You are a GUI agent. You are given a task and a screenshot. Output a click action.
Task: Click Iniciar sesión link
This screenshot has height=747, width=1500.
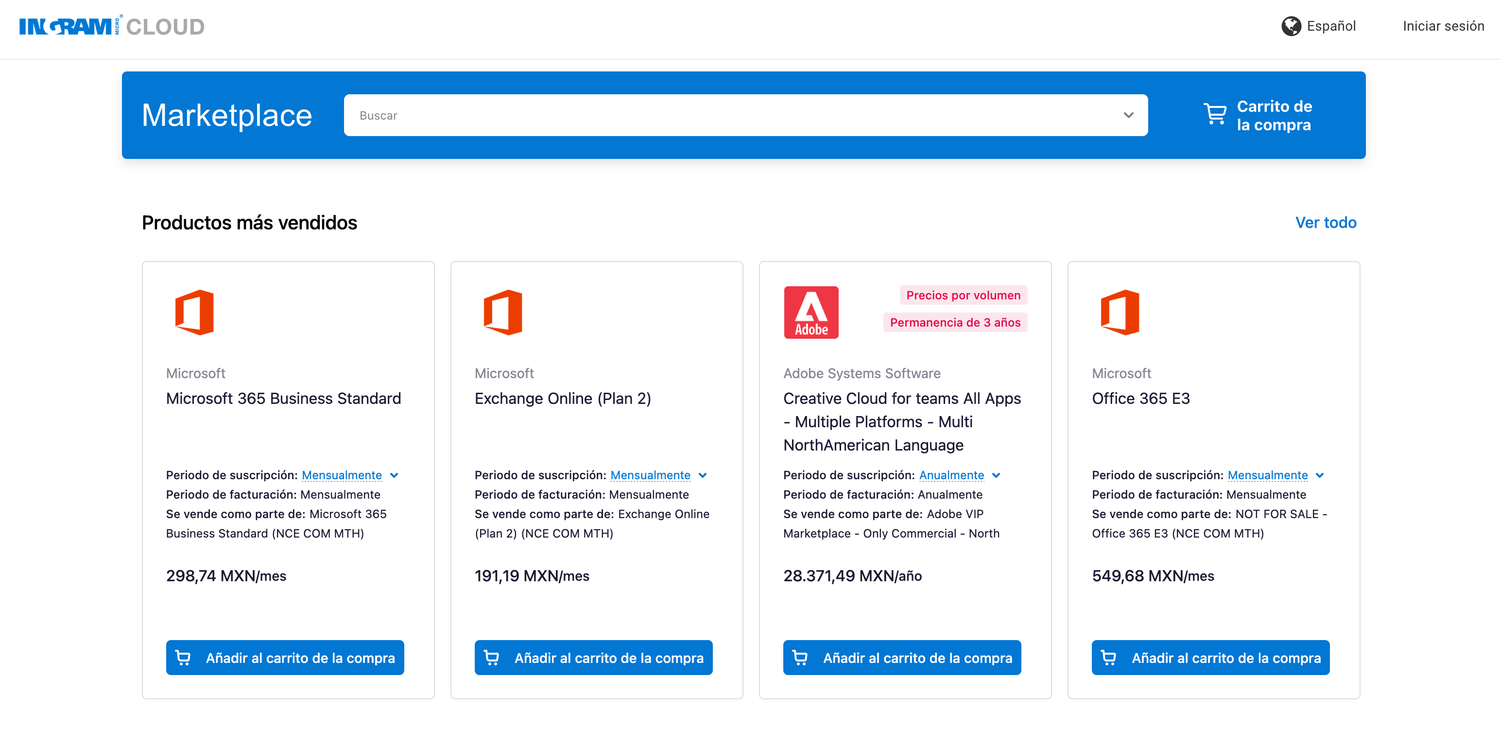pyautogui.click(x=1443, y=26)
